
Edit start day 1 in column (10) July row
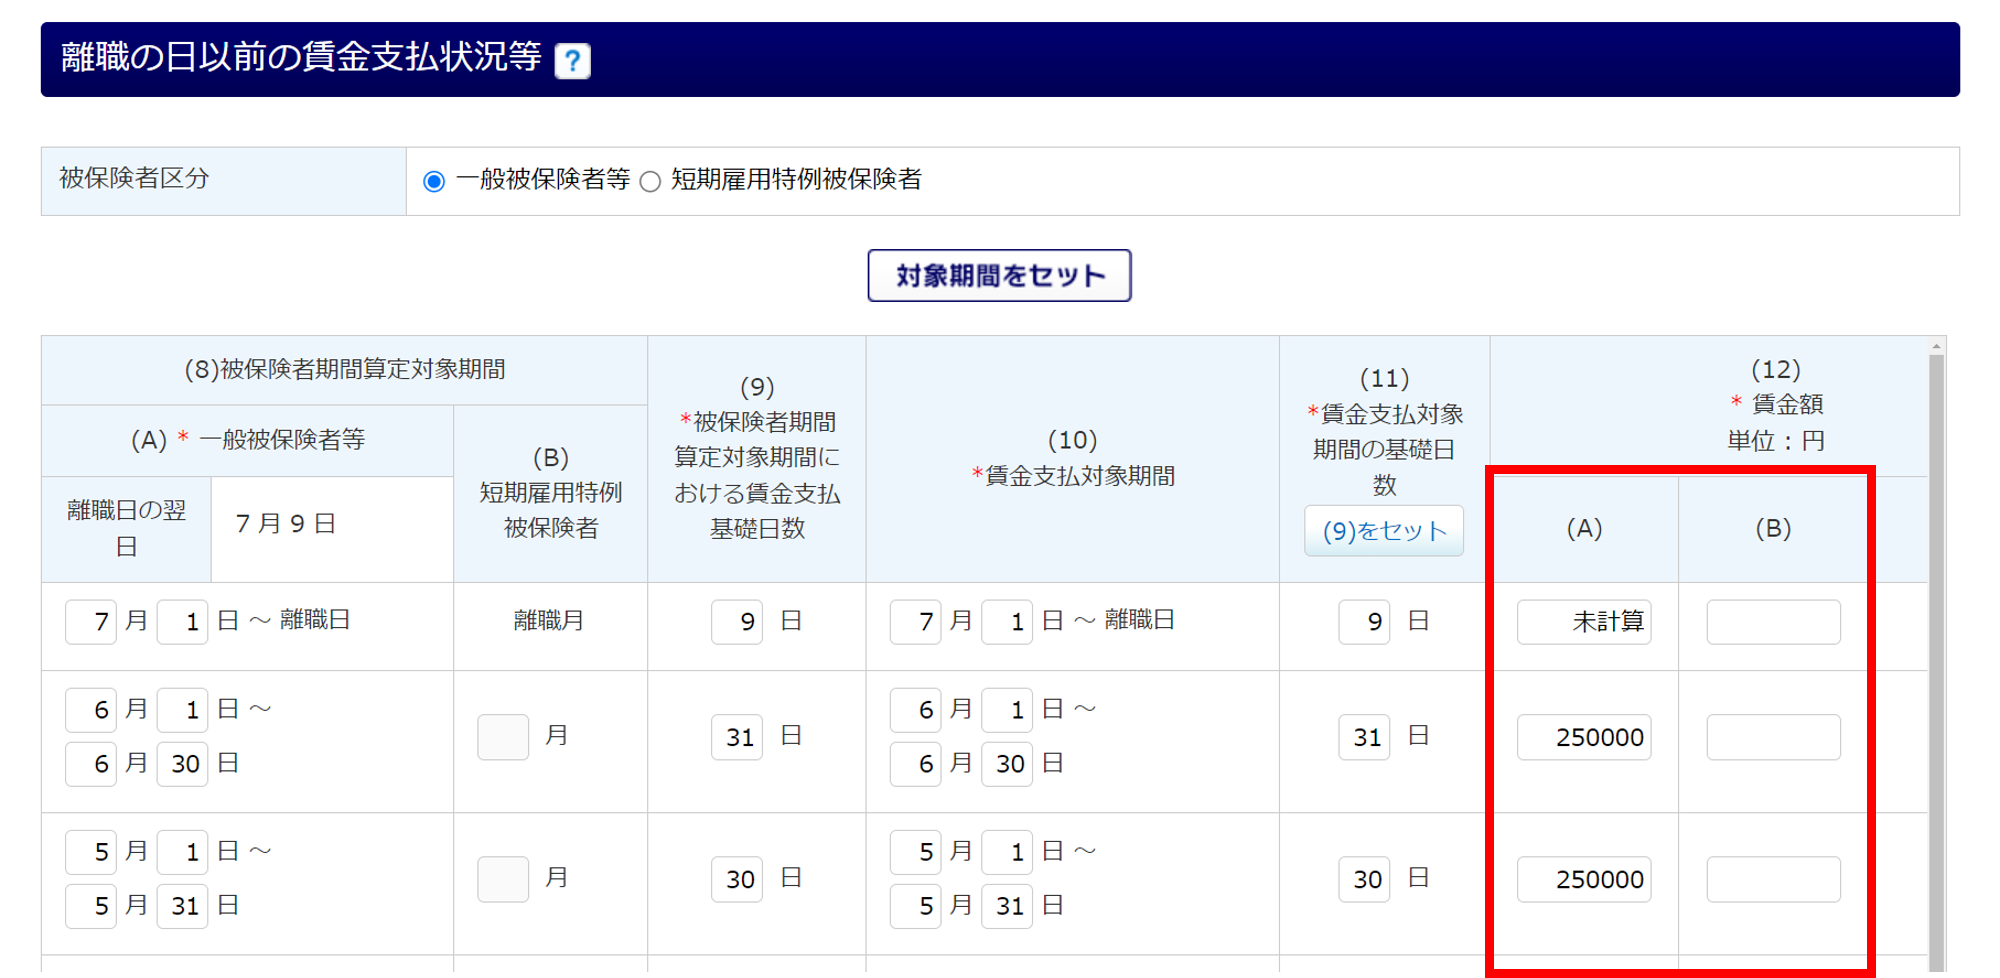(x=1007, y=622)
